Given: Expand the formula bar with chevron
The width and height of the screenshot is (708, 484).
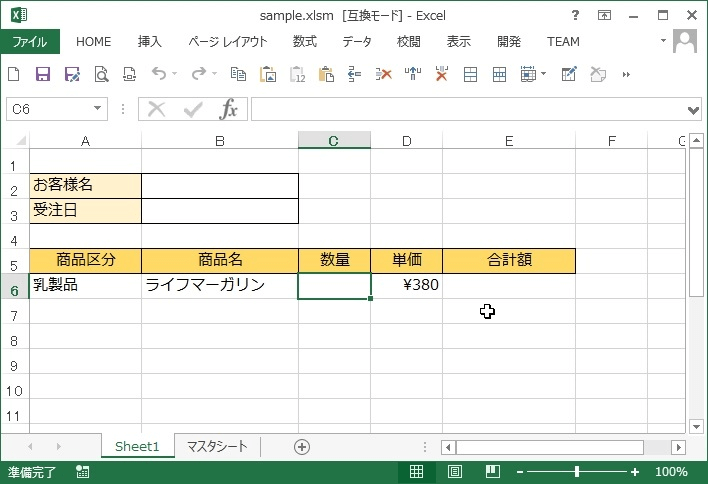Looking at the screenshot, I should [x=694, y=110].
